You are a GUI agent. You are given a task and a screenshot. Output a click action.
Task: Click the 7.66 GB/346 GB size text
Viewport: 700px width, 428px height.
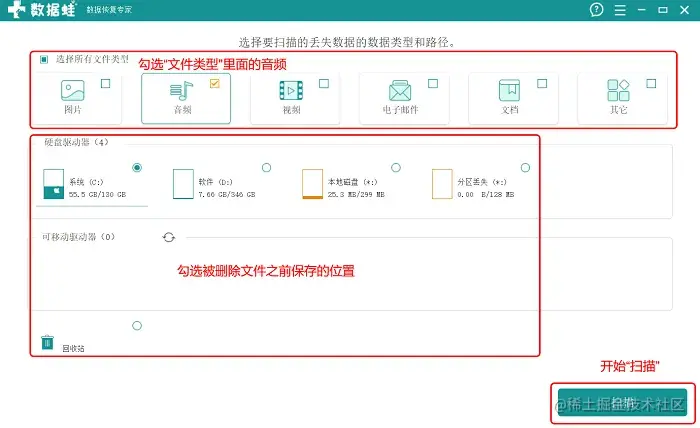(x=227, y=195)
